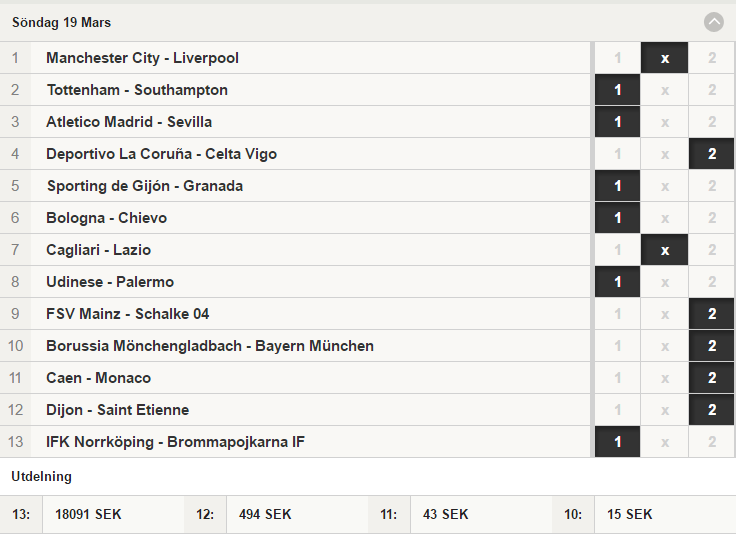Select draw (x) for Manchester City - Liverpool
The width and height of the screenshot is (736, 534).
[x=665, y=58]
